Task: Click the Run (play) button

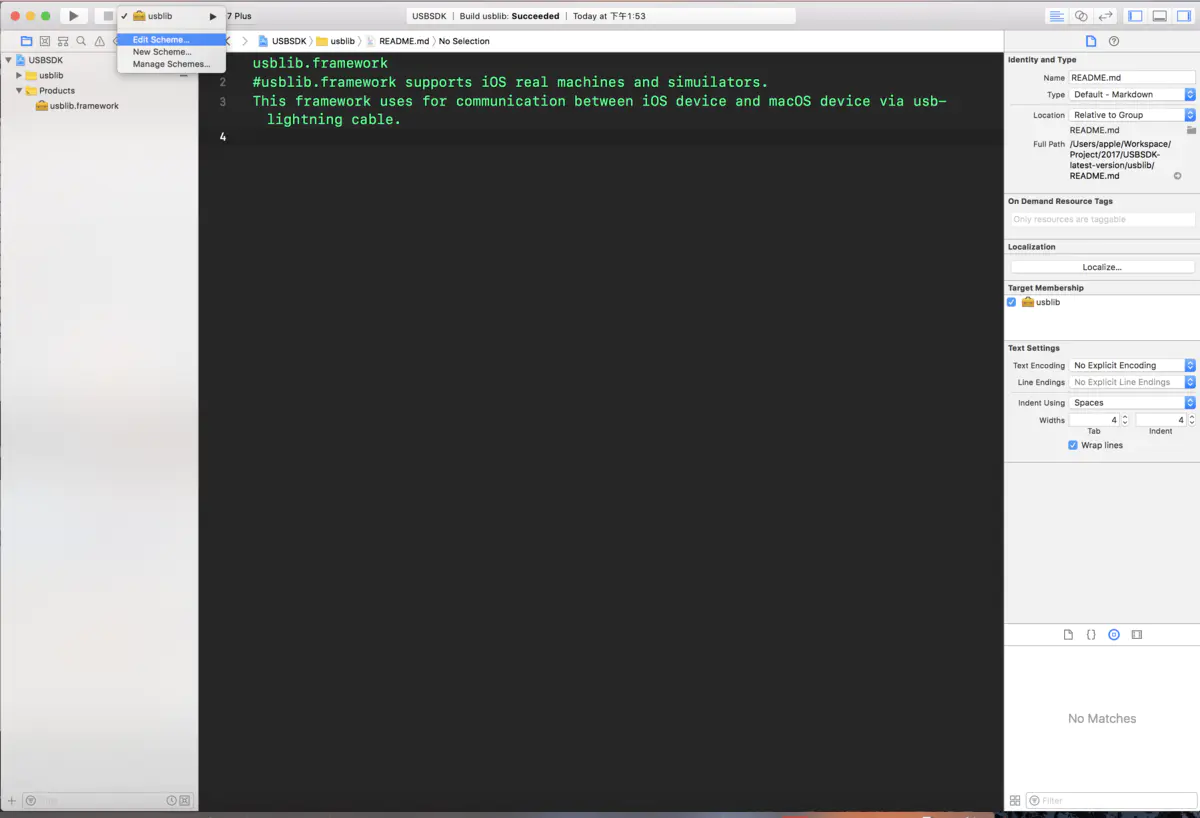Action: [73, 16]
